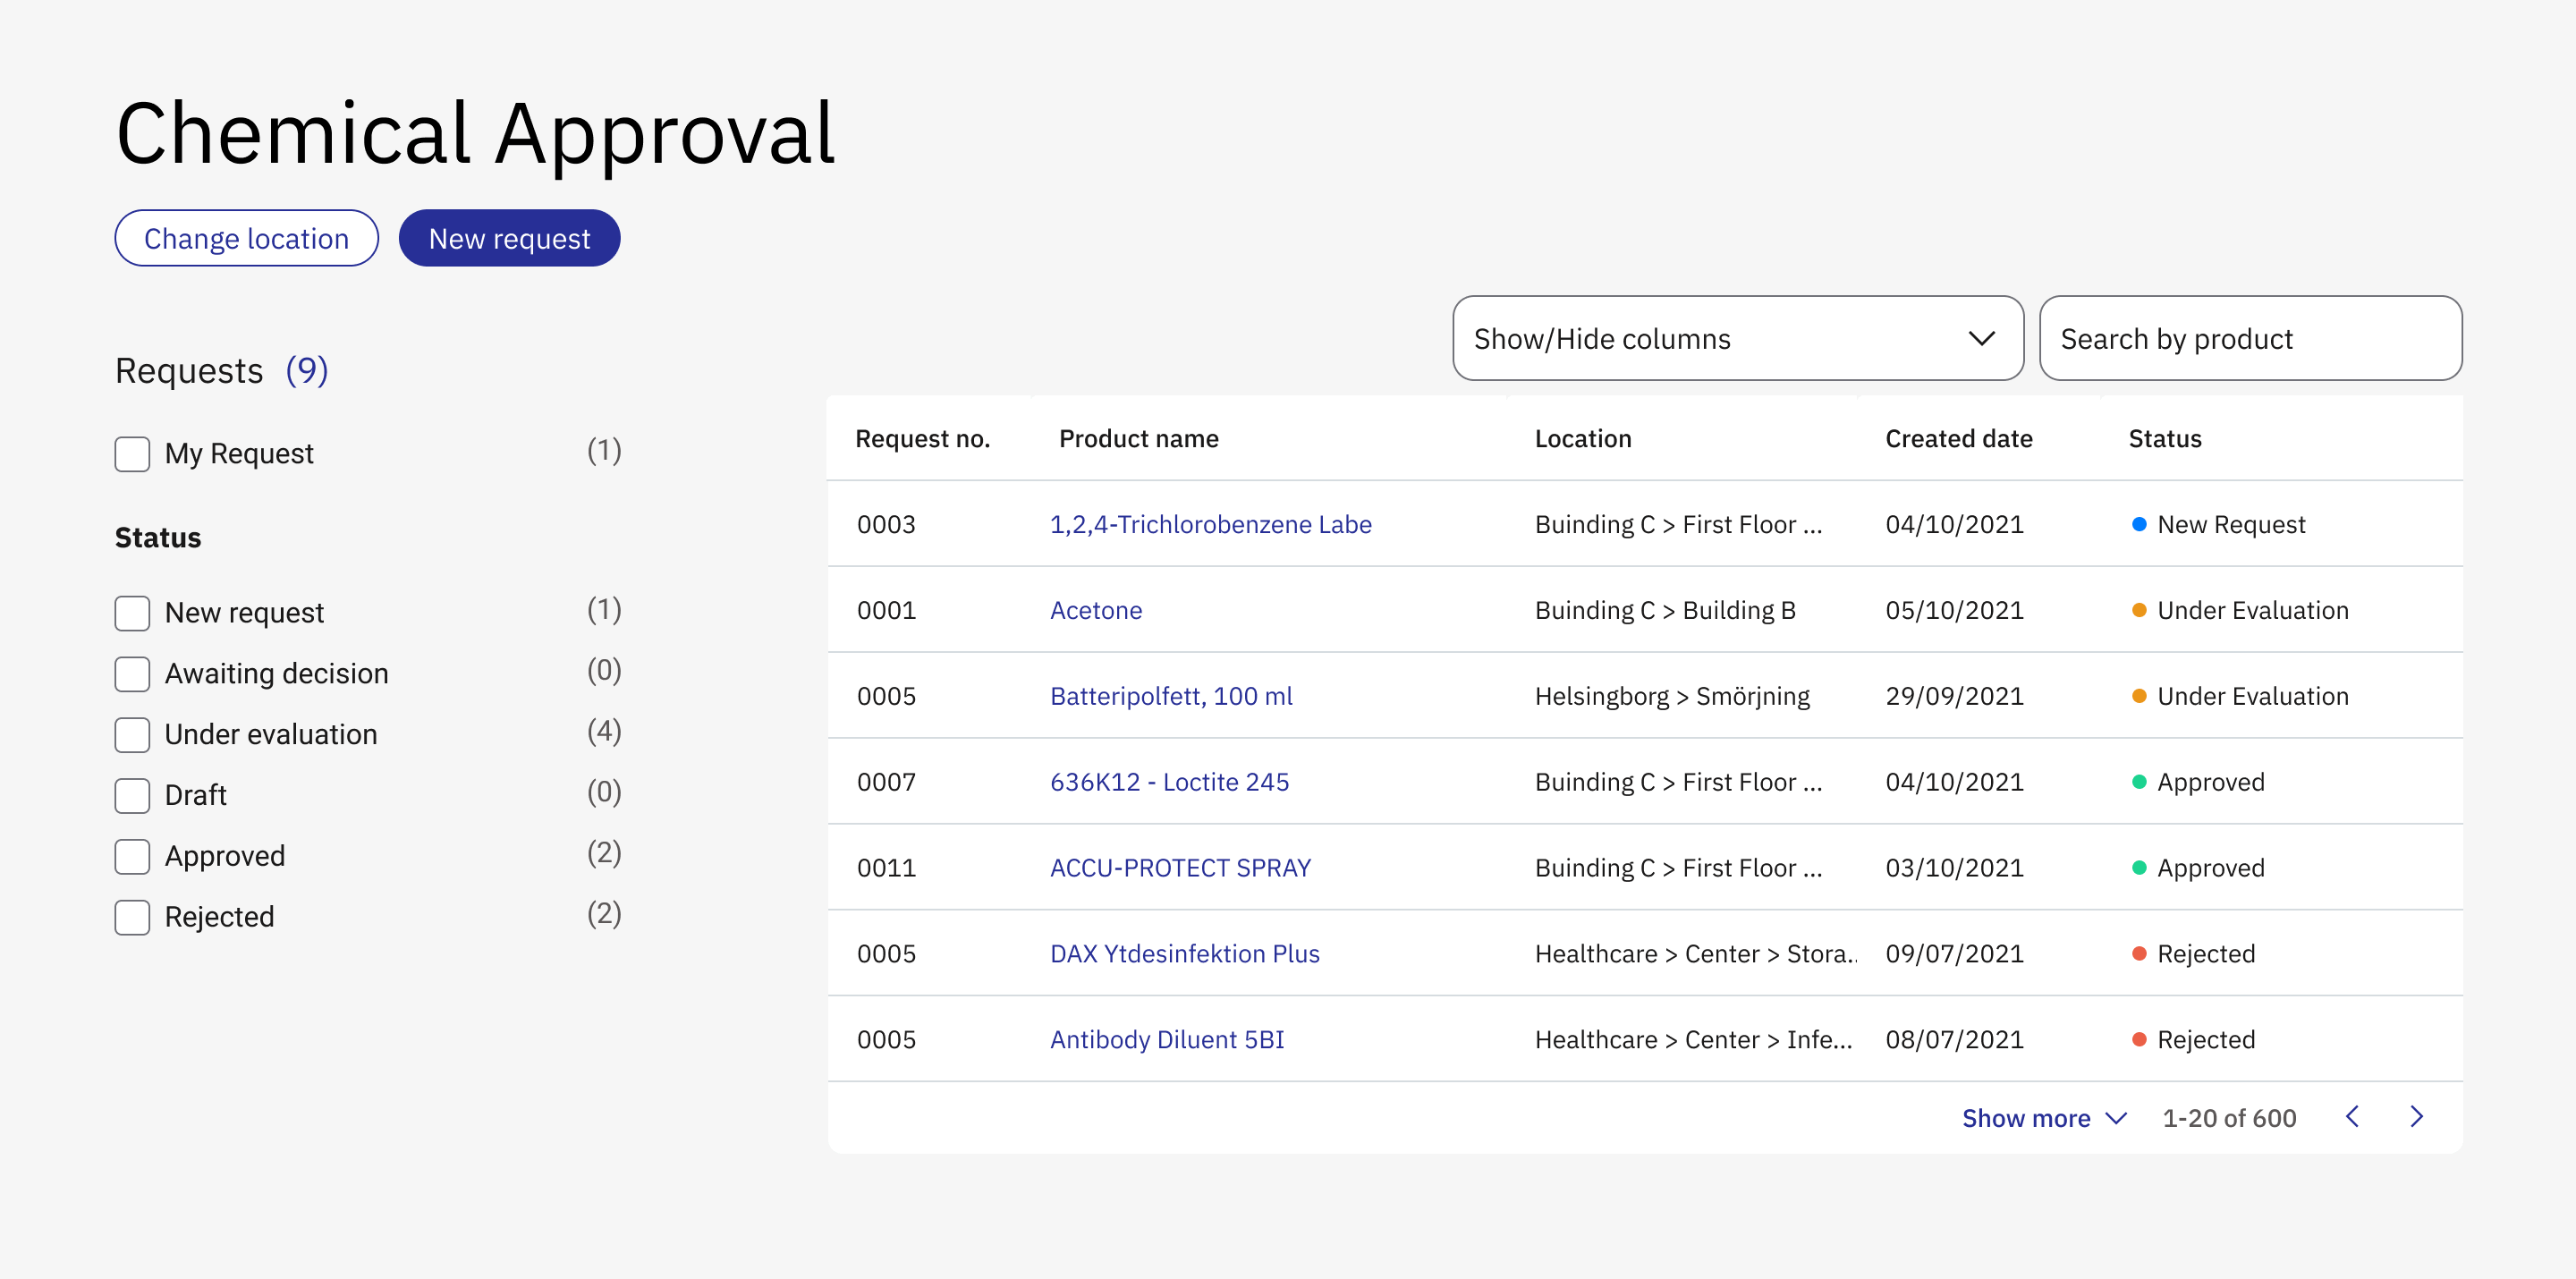2576x1279 pixels.
Task: Click Healthcare > Center > Stora.. location
Action: [1696, 955]
